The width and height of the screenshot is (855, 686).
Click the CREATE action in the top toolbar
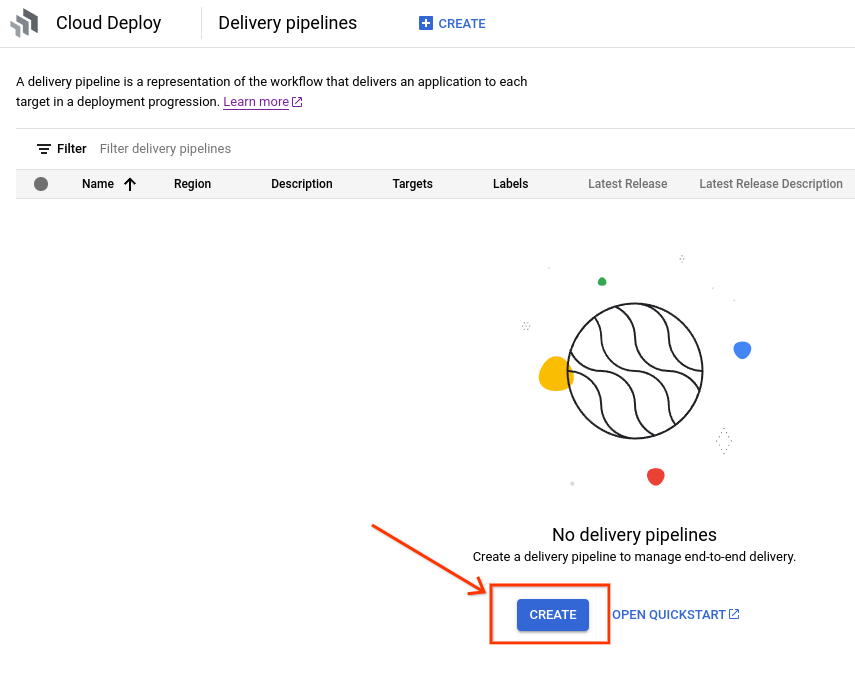click(453, 23)
